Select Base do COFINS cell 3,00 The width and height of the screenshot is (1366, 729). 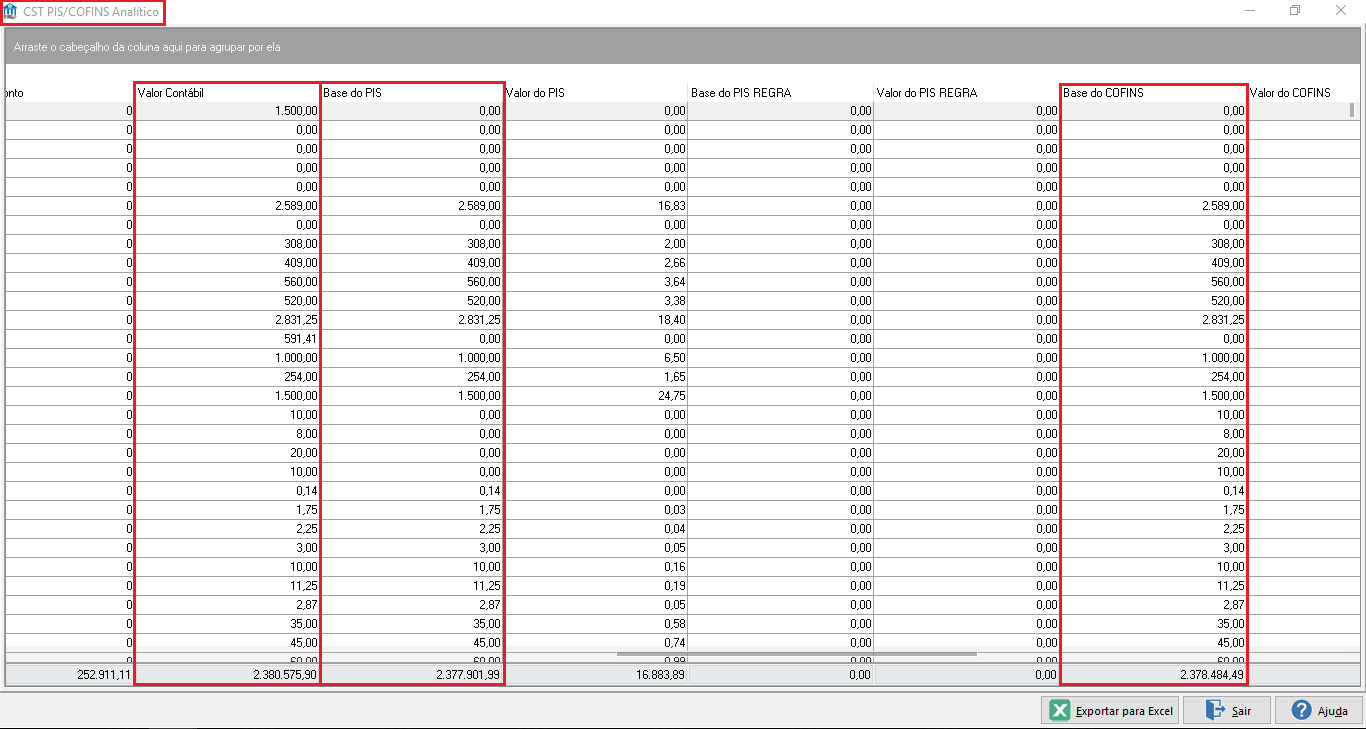(1154, 548)
